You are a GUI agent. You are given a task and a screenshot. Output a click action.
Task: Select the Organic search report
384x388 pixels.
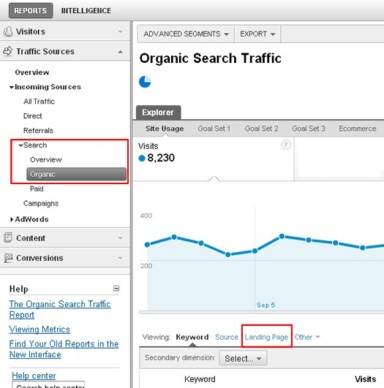(x=76, y=174)
